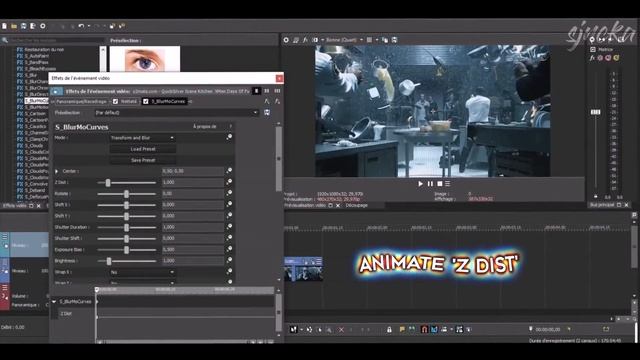The height and width of the screenshot is (360, 640).
Task: Toggle snapping magnet icon in timeline toolbar
Action: click(x=424, y=329)
